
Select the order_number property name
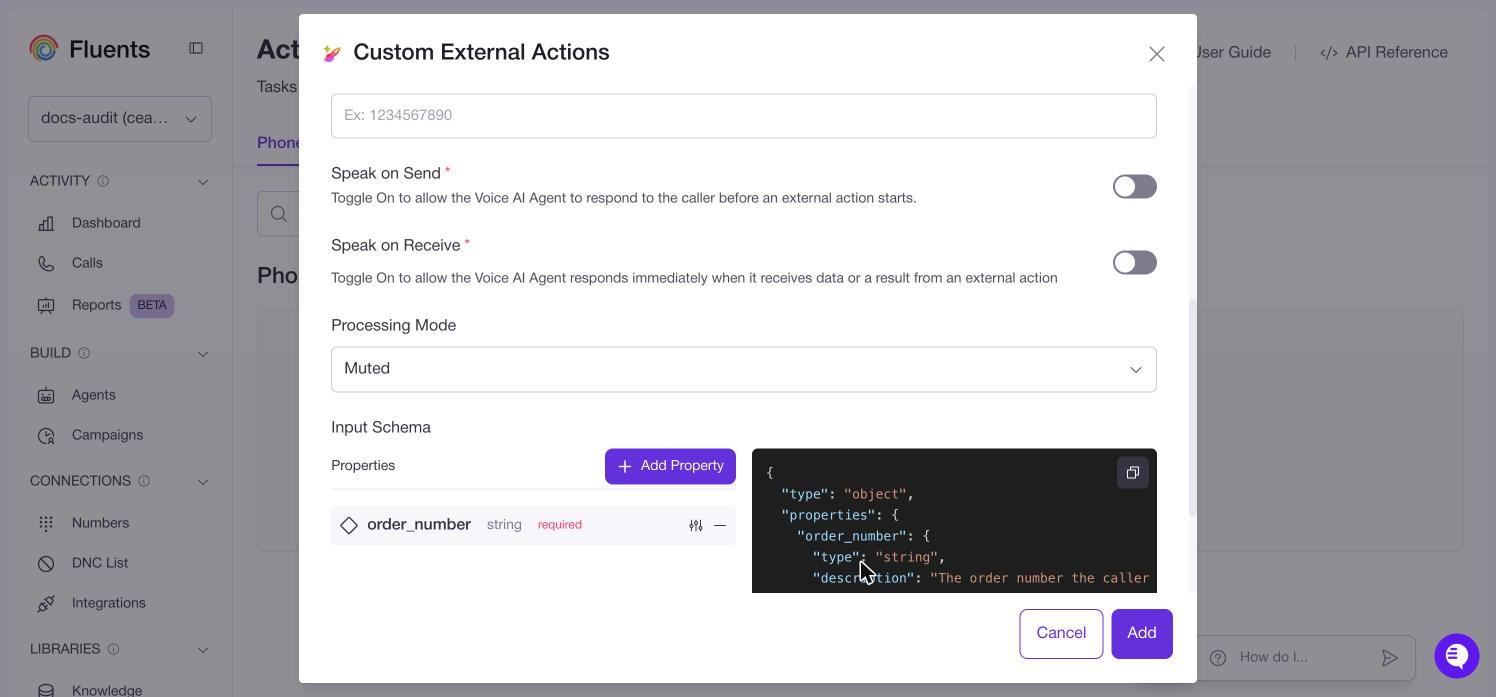click(419, 524)
